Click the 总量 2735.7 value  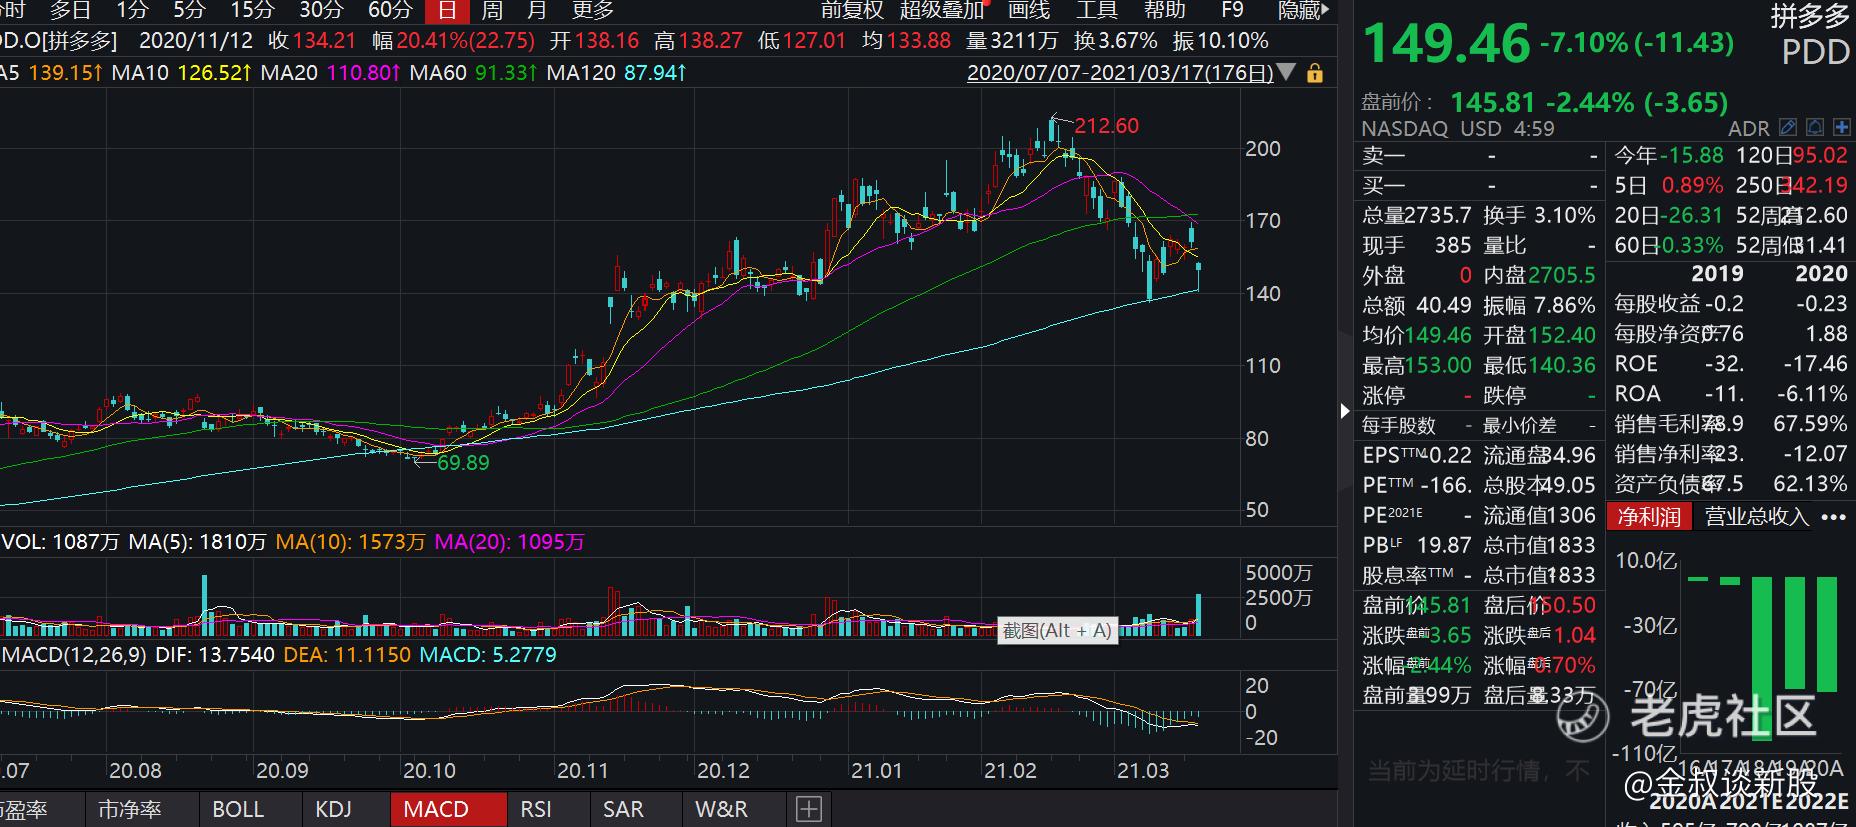[1438, 216]
